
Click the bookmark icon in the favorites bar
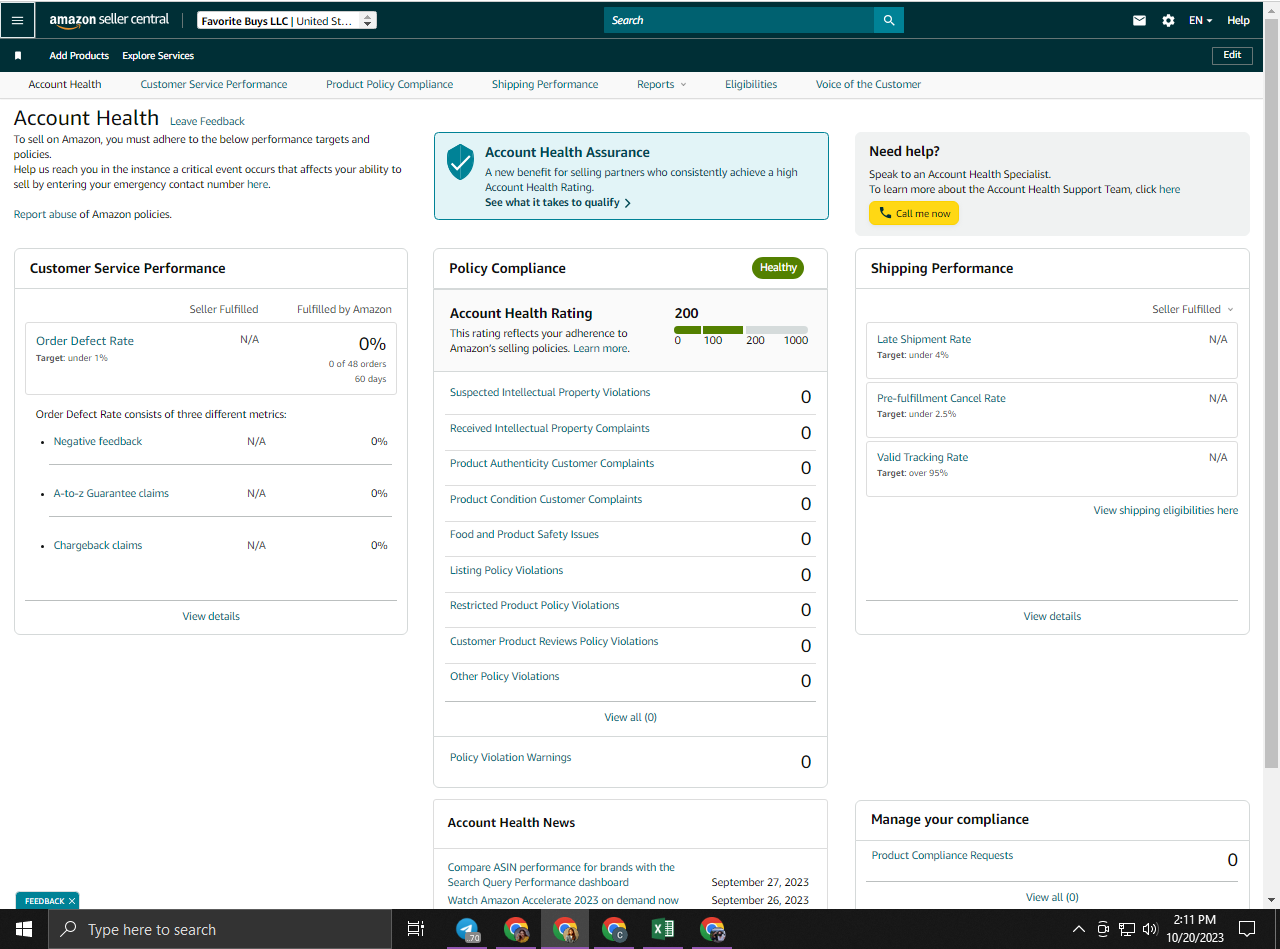tap(18, 56)
